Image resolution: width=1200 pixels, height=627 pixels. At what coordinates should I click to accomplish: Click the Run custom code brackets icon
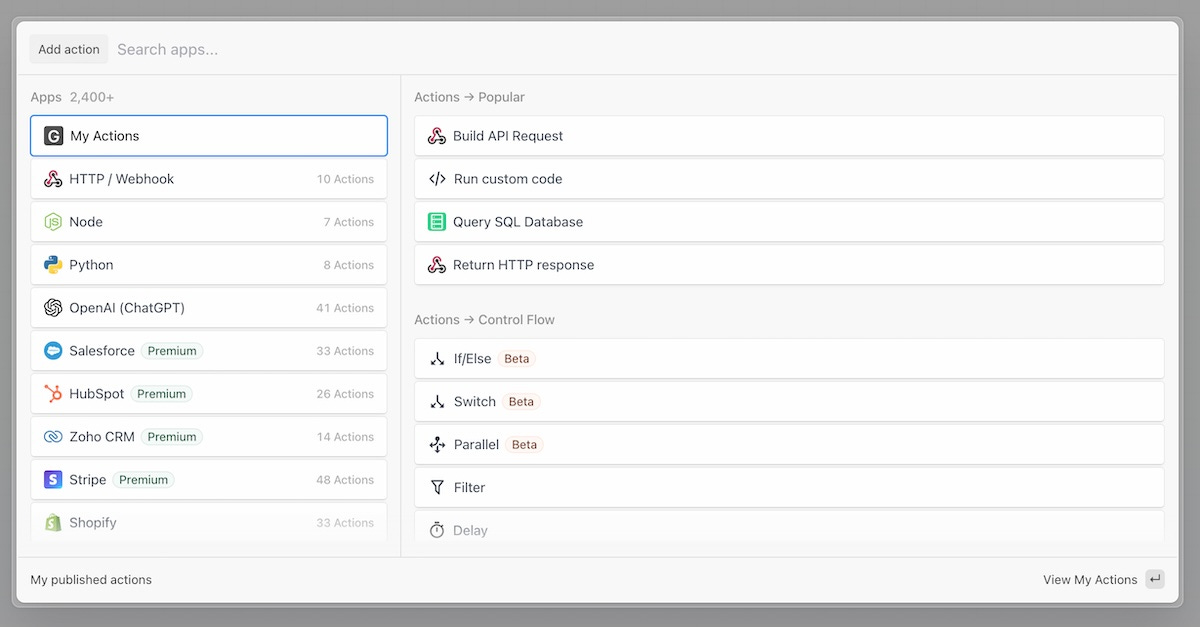(x=437, y=179)
